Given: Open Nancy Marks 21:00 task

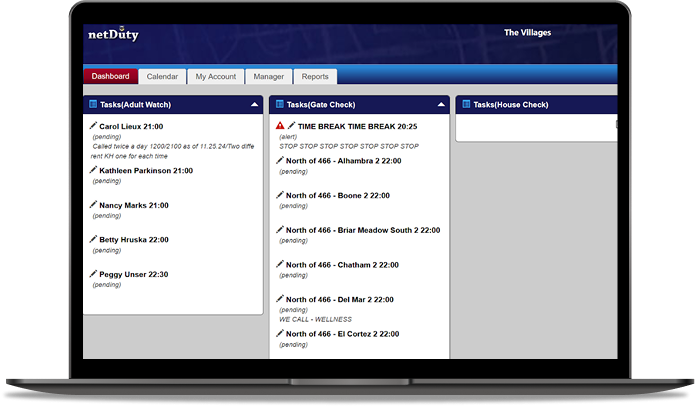Looking at the screenshot, I should (x=134, y=205).
